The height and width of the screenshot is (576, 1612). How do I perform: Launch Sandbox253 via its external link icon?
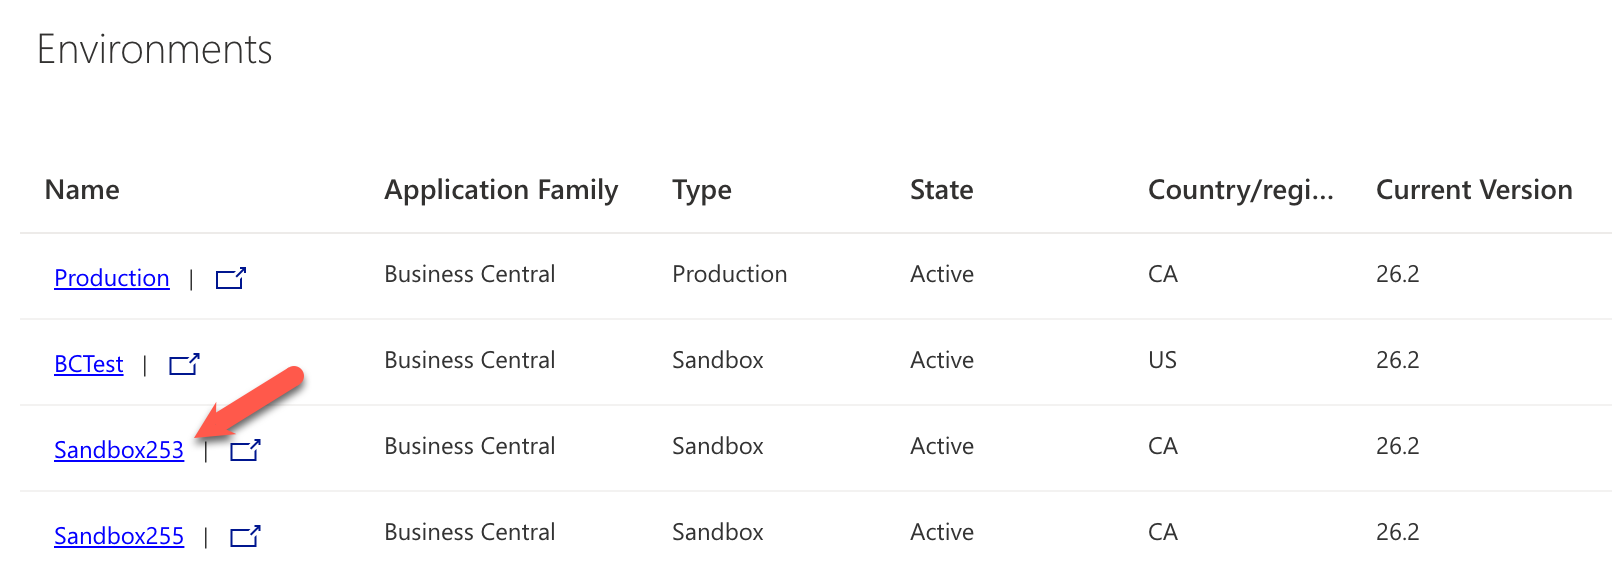245,450
